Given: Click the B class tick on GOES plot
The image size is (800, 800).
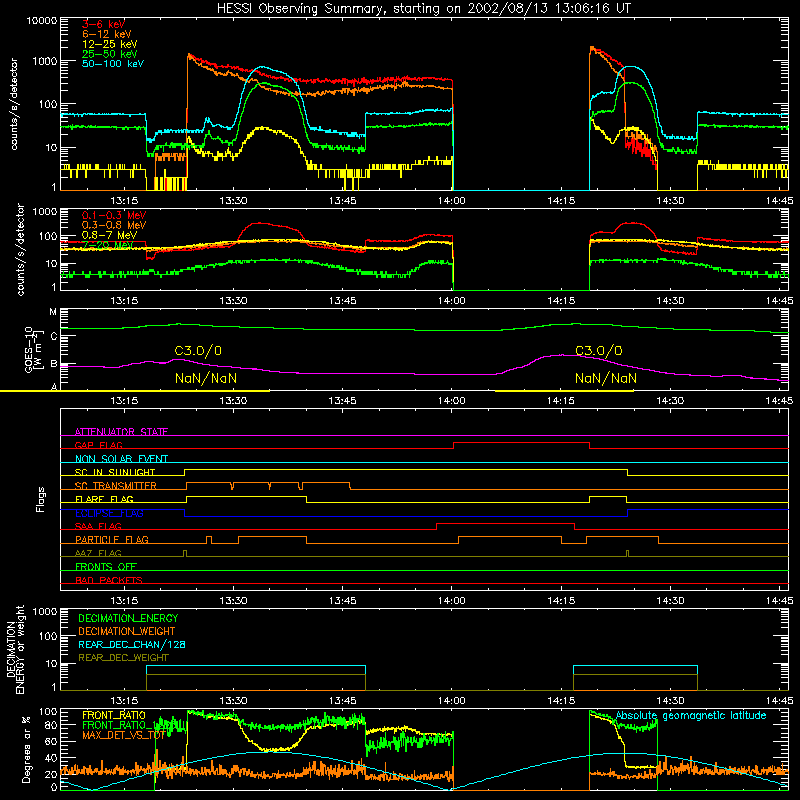Looking at the screenshot, I should tap(54, 364).
